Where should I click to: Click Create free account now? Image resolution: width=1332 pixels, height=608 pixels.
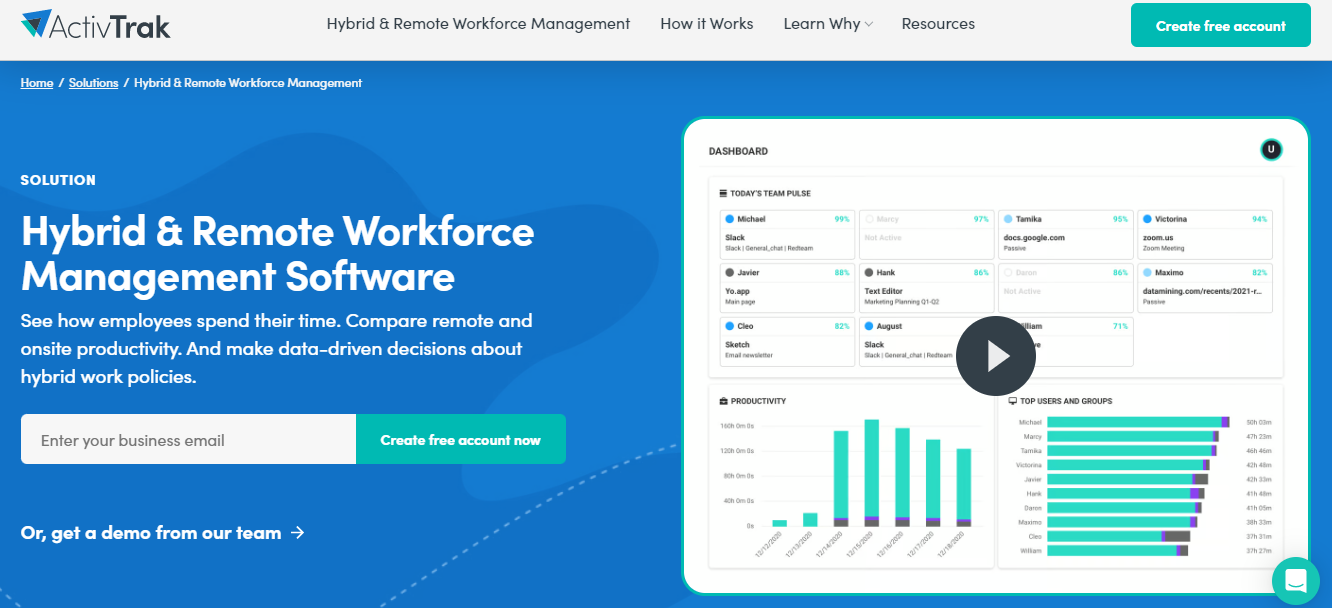click(x=461, y=439)
